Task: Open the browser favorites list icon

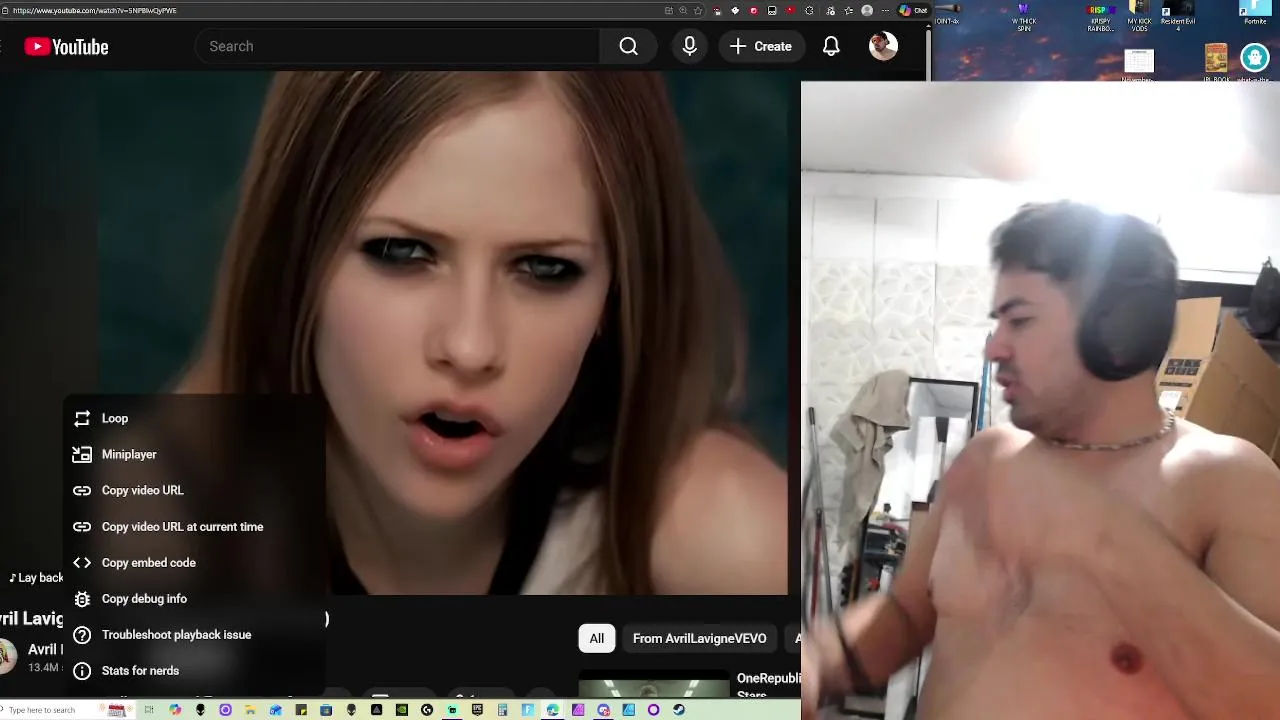Action: 848,10
